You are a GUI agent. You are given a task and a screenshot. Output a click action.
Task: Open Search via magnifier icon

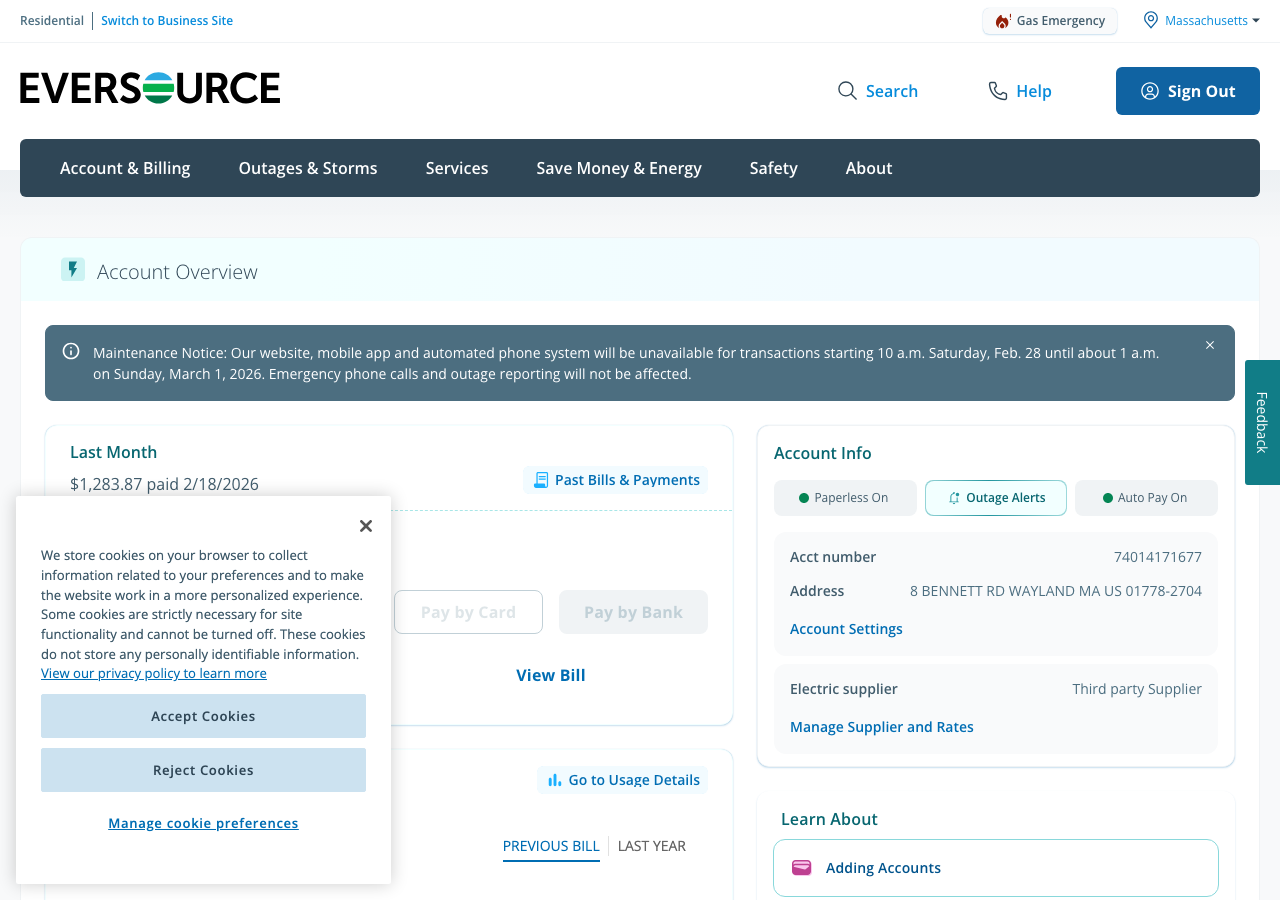point(847,91)
